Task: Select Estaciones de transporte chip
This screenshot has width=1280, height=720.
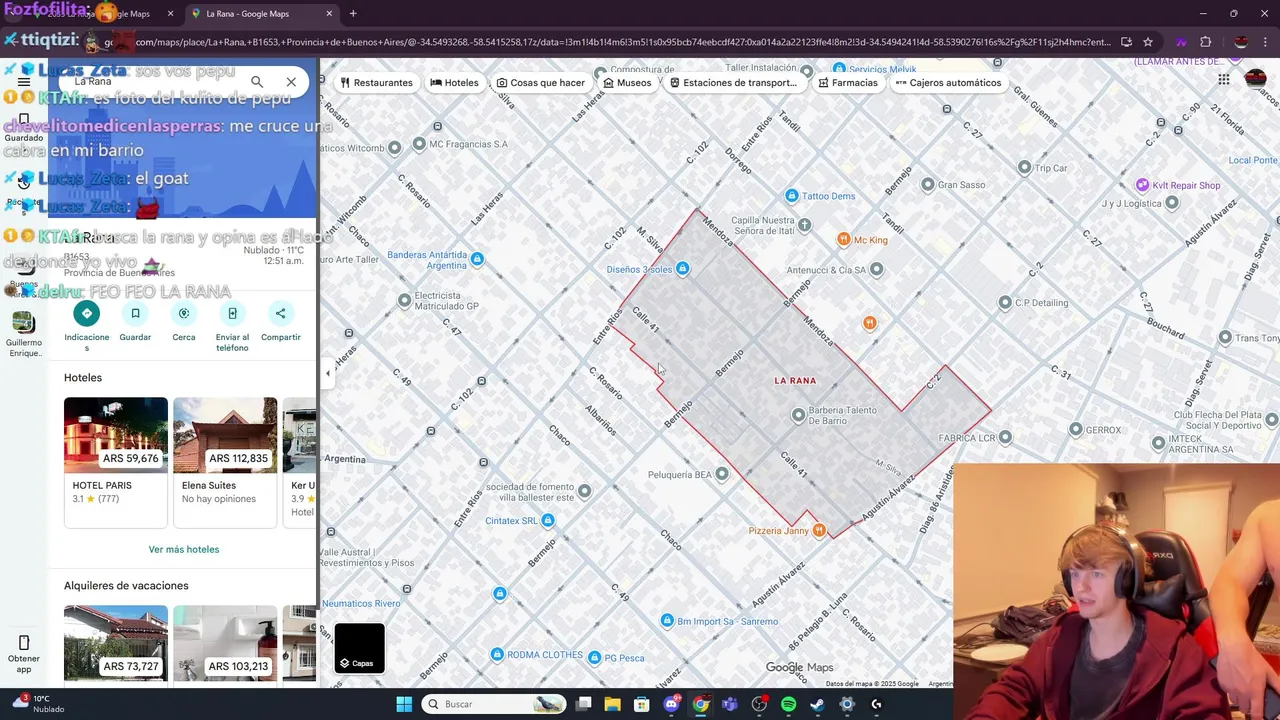Action: pos(733,83)
